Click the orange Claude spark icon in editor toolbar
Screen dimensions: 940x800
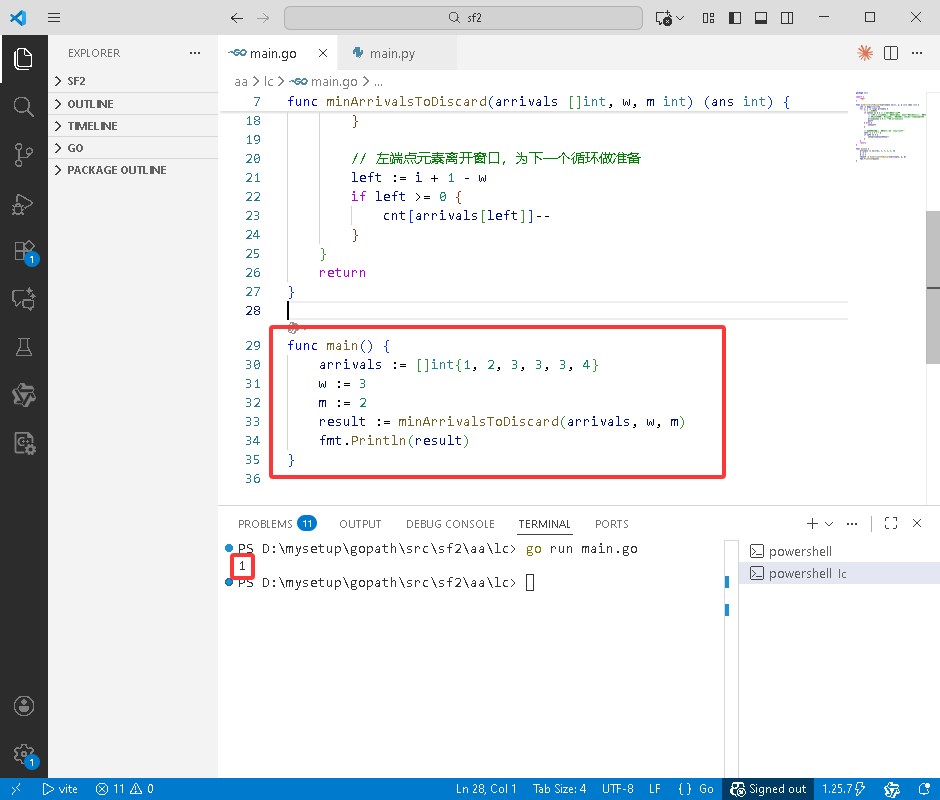[864, 53]
